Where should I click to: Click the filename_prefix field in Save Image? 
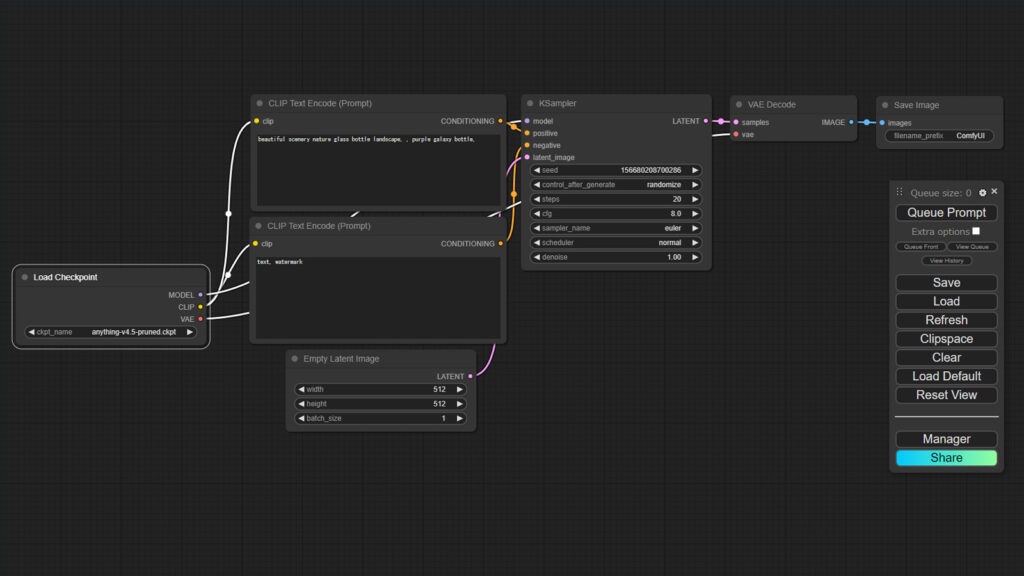click(x=939, y=136)
